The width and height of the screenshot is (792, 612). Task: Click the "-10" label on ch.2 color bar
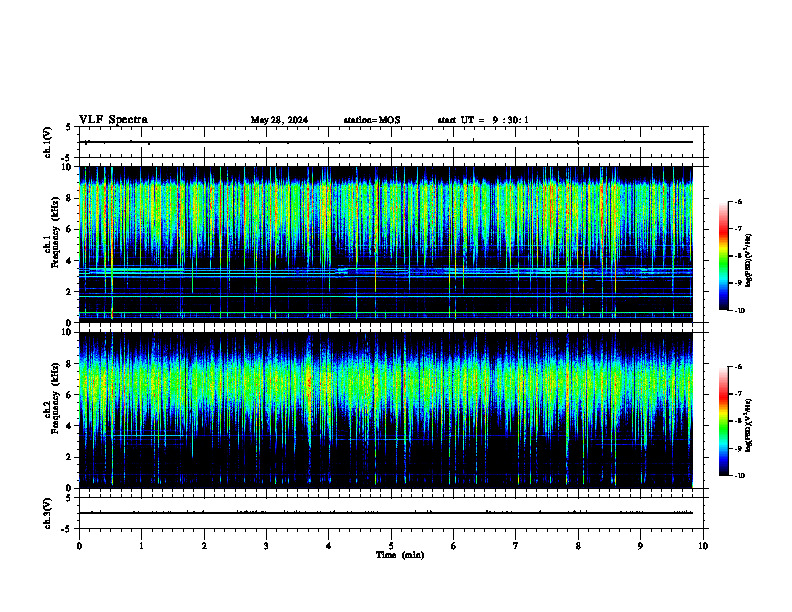[x=740, y=475]
